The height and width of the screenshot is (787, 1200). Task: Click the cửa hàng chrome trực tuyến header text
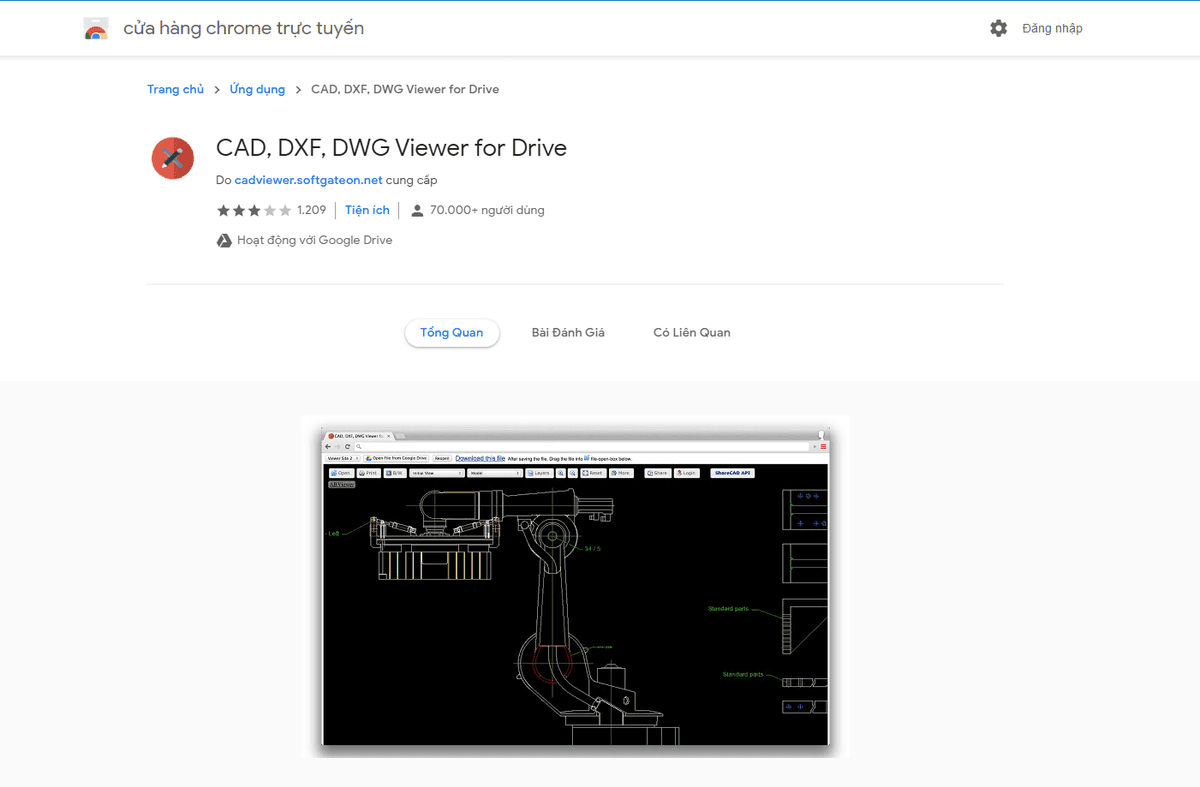[x=243, y=28]
